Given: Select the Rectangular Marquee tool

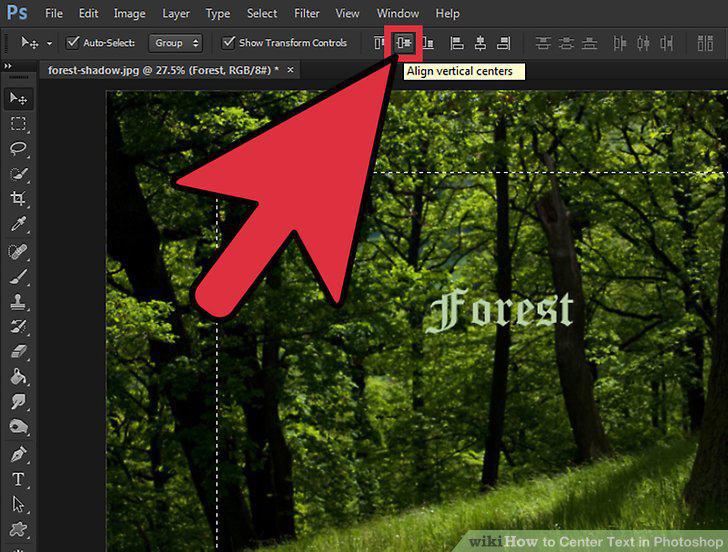Looking at the screenshot, I should click(x=19, y=123).
